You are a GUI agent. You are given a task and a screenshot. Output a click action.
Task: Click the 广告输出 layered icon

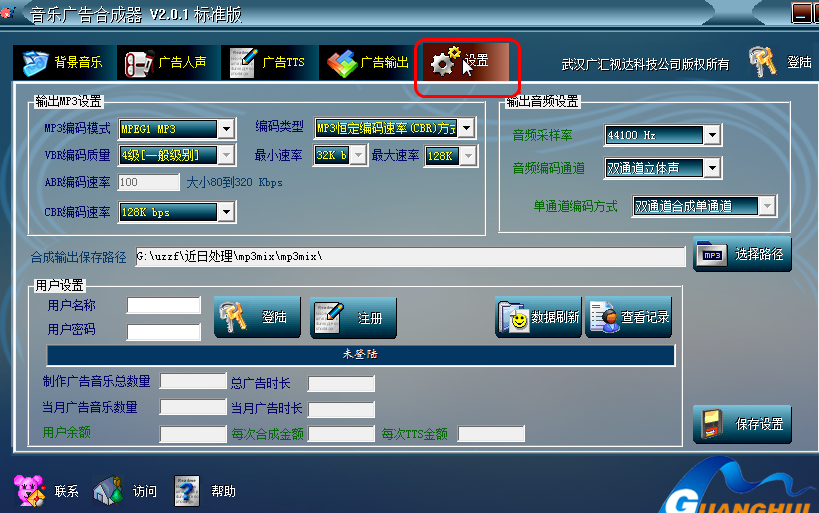coord(342,64)
